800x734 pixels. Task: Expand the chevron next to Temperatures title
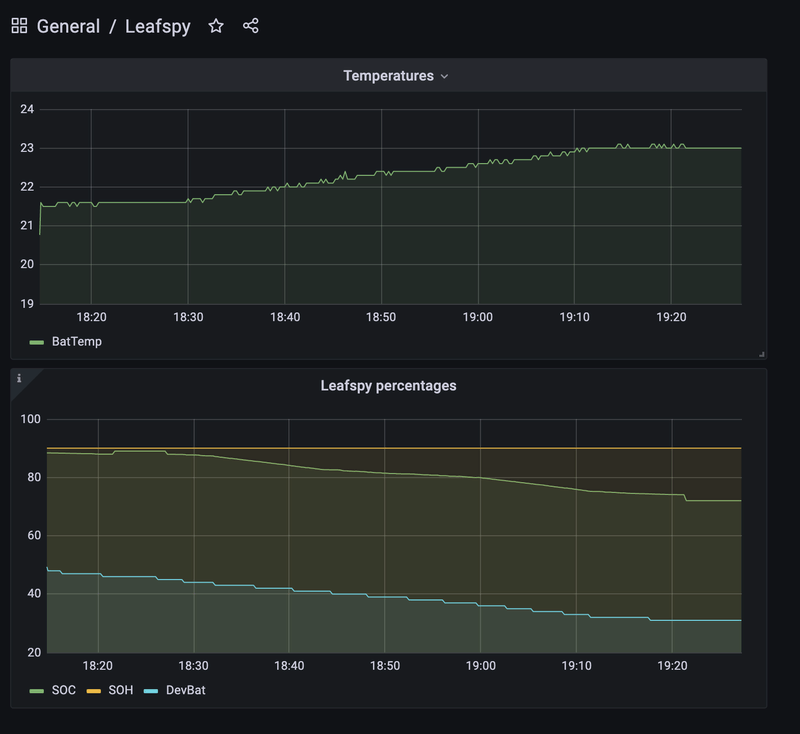coord(445,77)
